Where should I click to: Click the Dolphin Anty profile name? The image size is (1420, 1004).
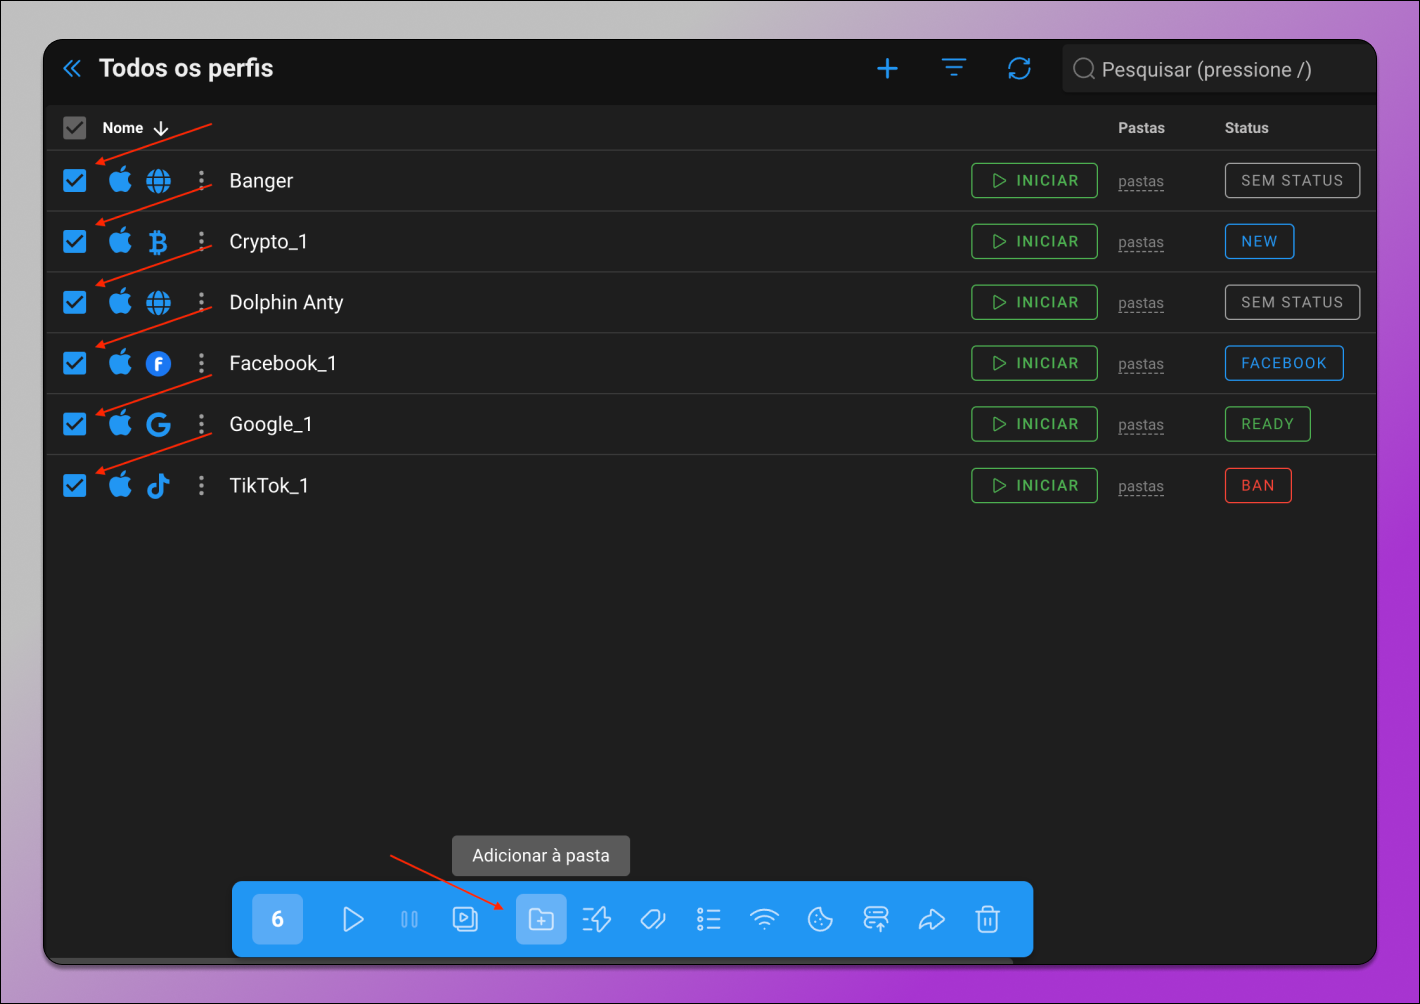[286, 302]
